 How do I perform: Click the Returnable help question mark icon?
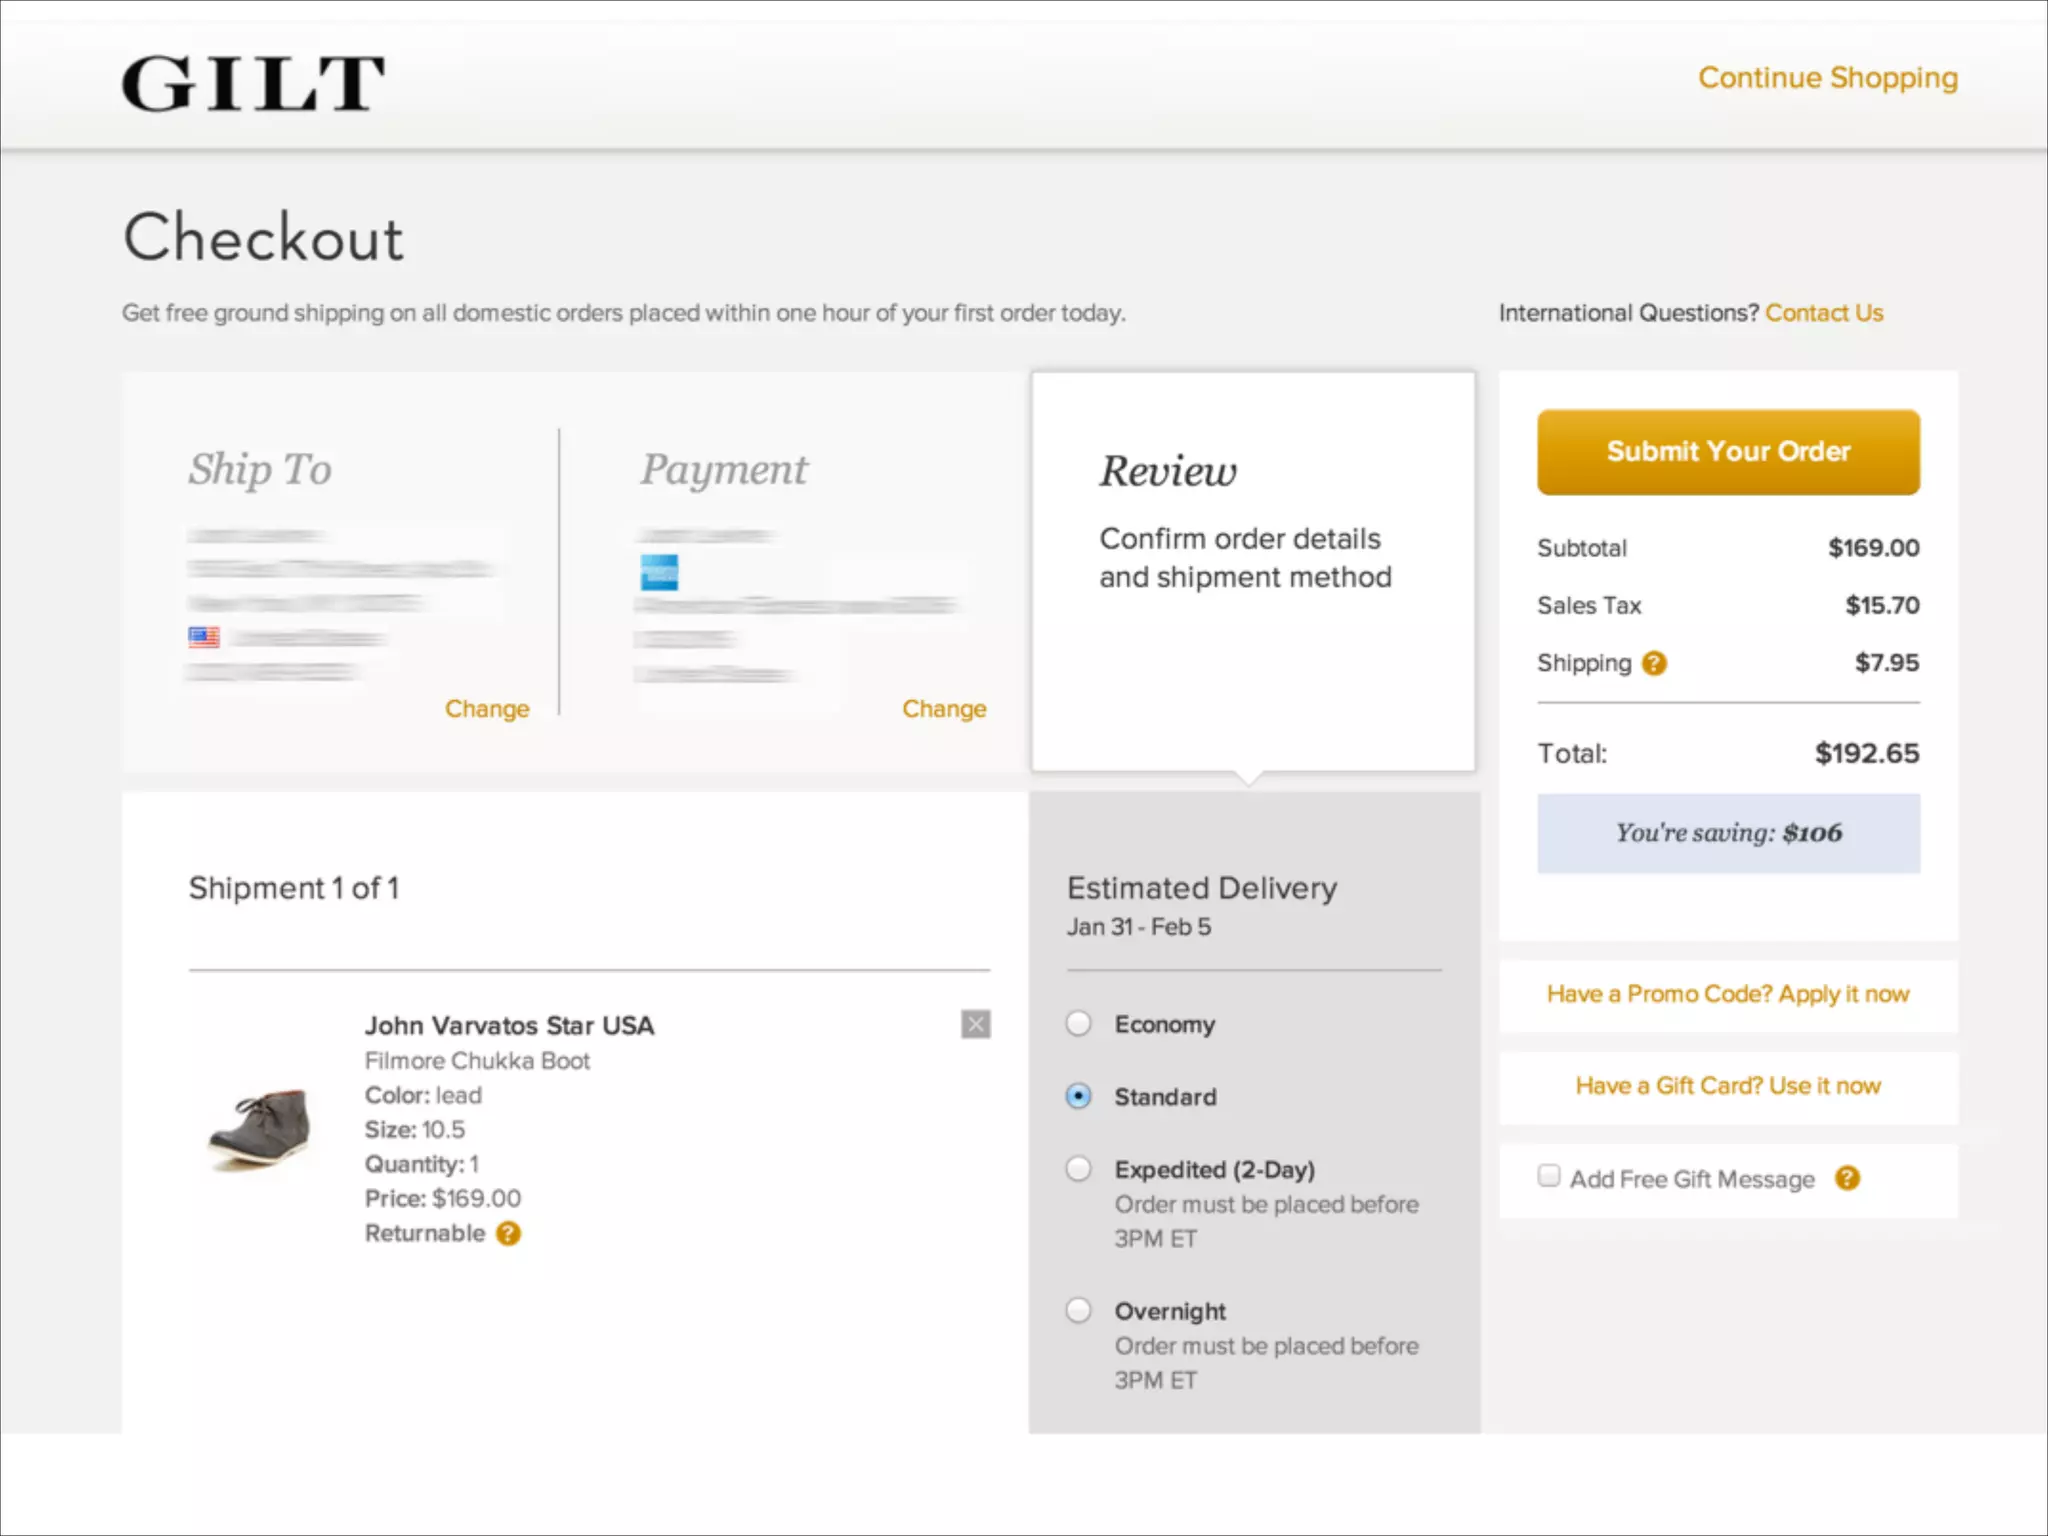(x=508, y=1233)
